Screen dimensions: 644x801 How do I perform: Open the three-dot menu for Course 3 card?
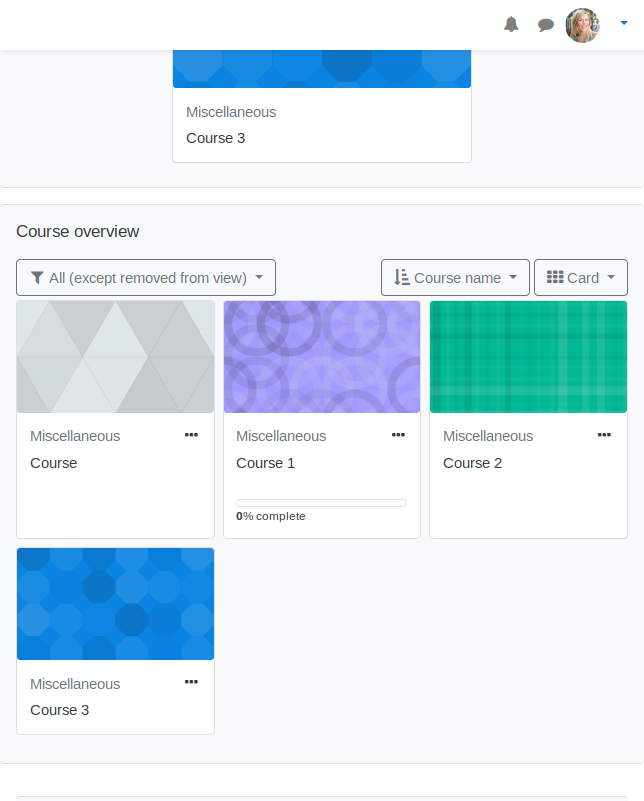[x=192, y=681]
